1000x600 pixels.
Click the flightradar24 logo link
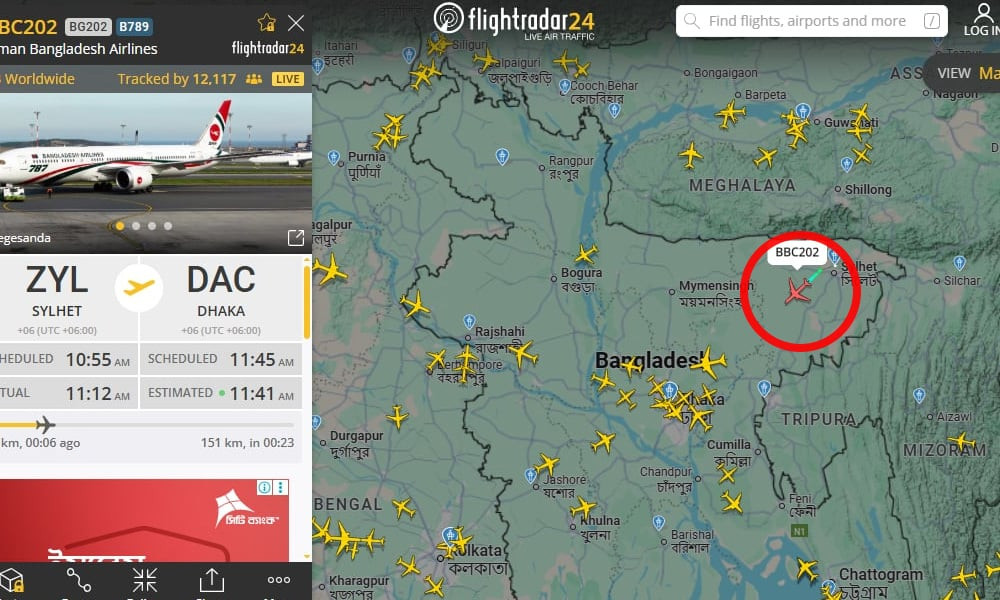514,21
